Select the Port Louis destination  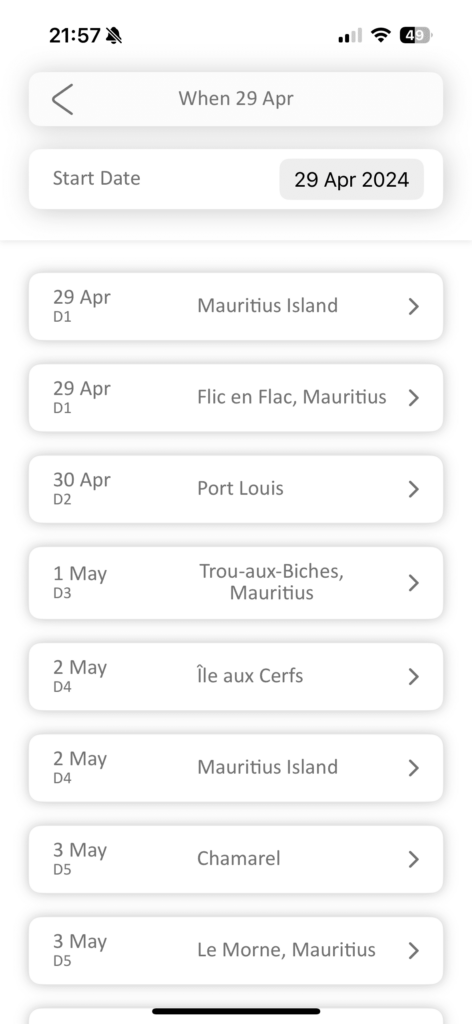(x=240, y=488)
